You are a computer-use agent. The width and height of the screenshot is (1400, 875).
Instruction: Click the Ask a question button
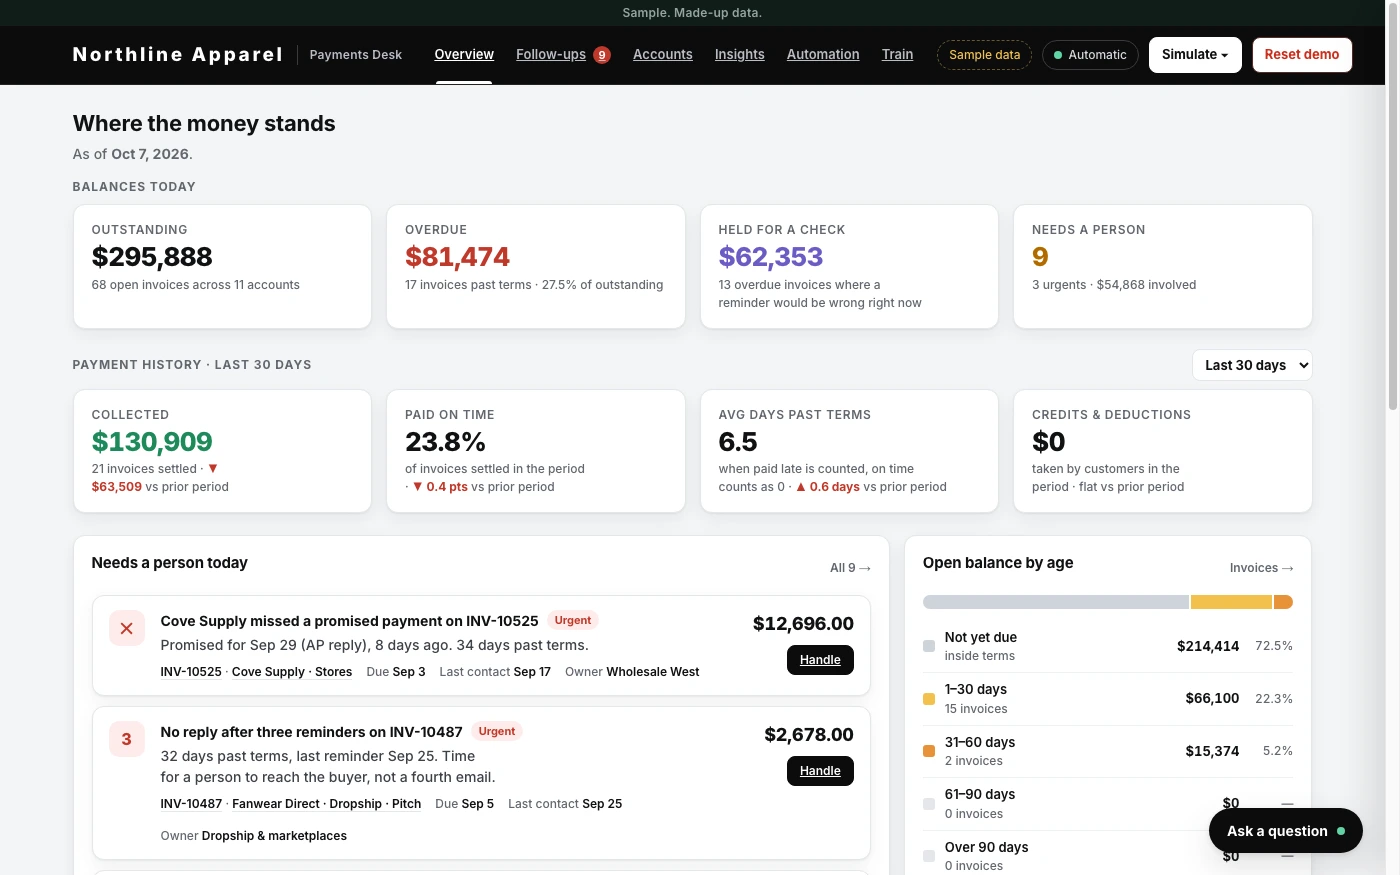coord(1286,831)
